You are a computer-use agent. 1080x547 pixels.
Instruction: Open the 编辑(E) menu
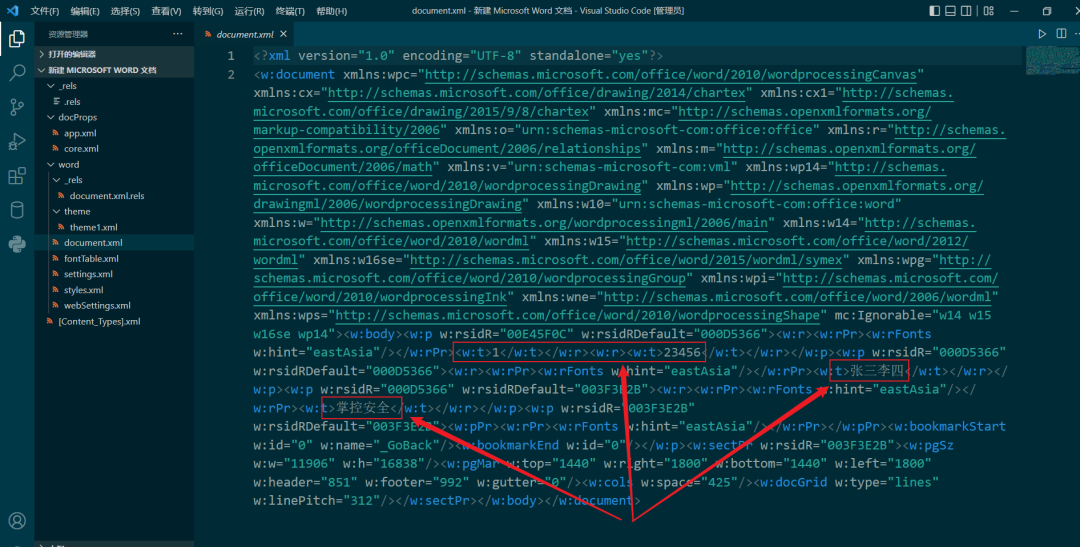(85, 11)
